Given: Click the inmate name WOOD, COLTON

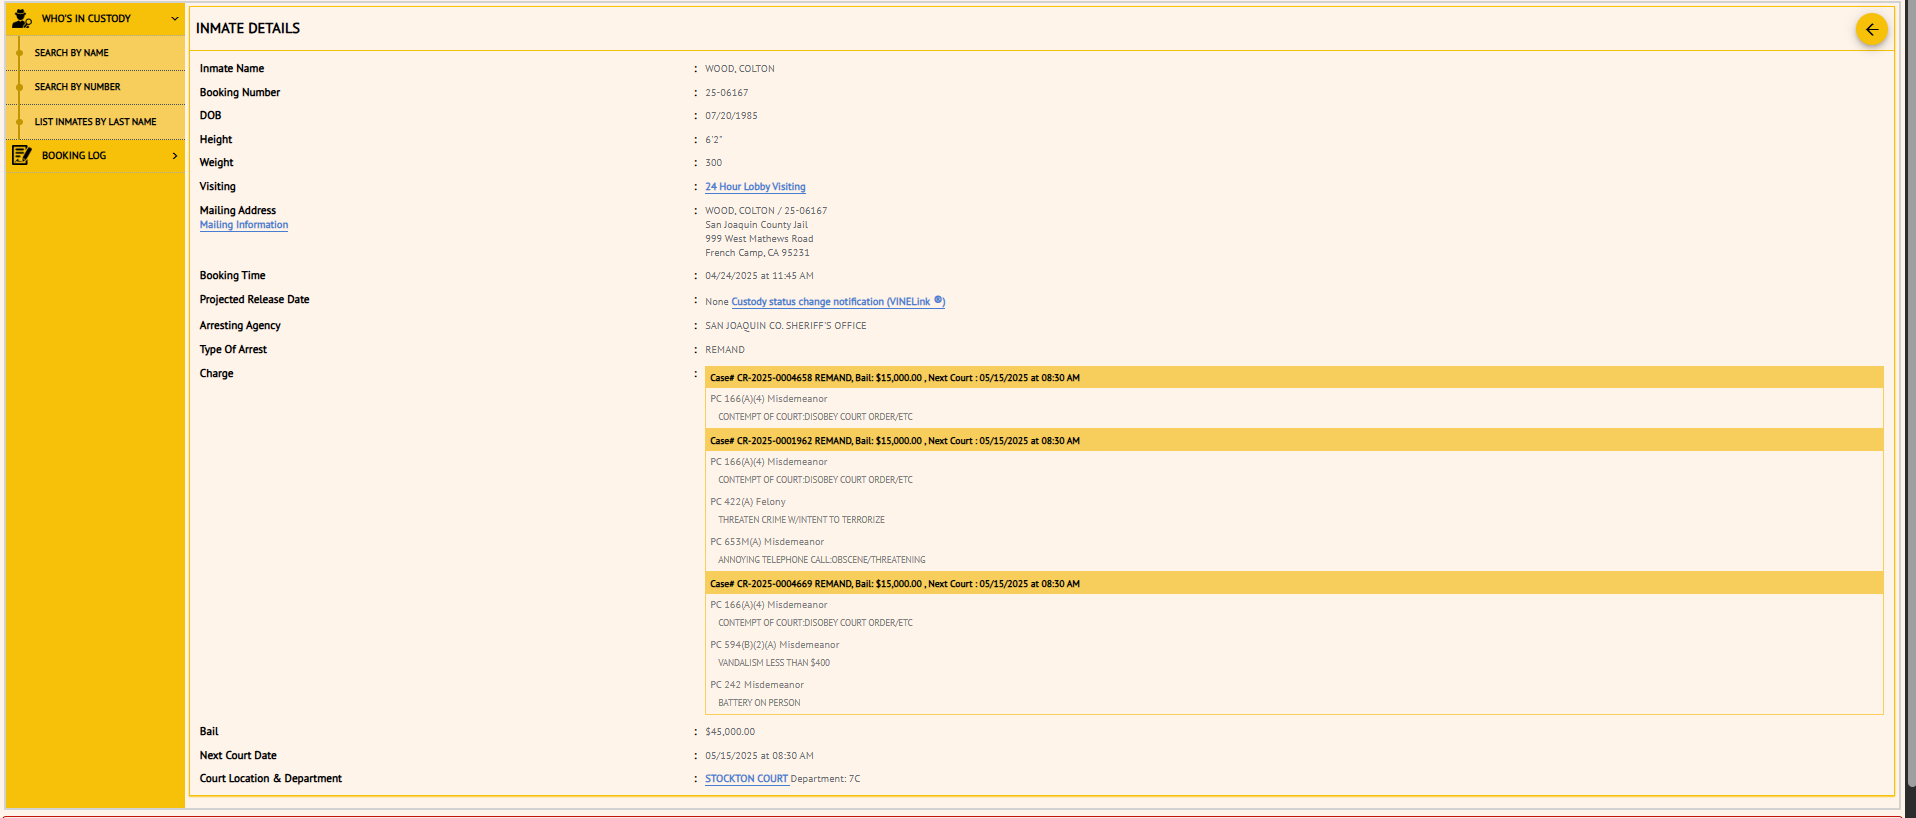Looking at the screenshot, I should coord(740,69).
